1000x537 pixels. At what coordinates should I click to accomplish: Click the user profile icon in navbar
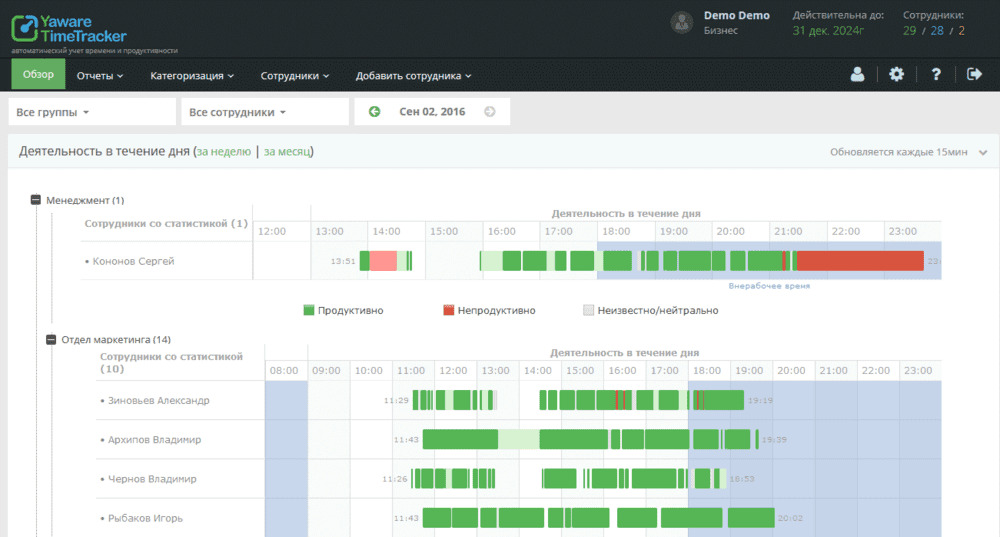pyautogui.click(x=857, y=74)
